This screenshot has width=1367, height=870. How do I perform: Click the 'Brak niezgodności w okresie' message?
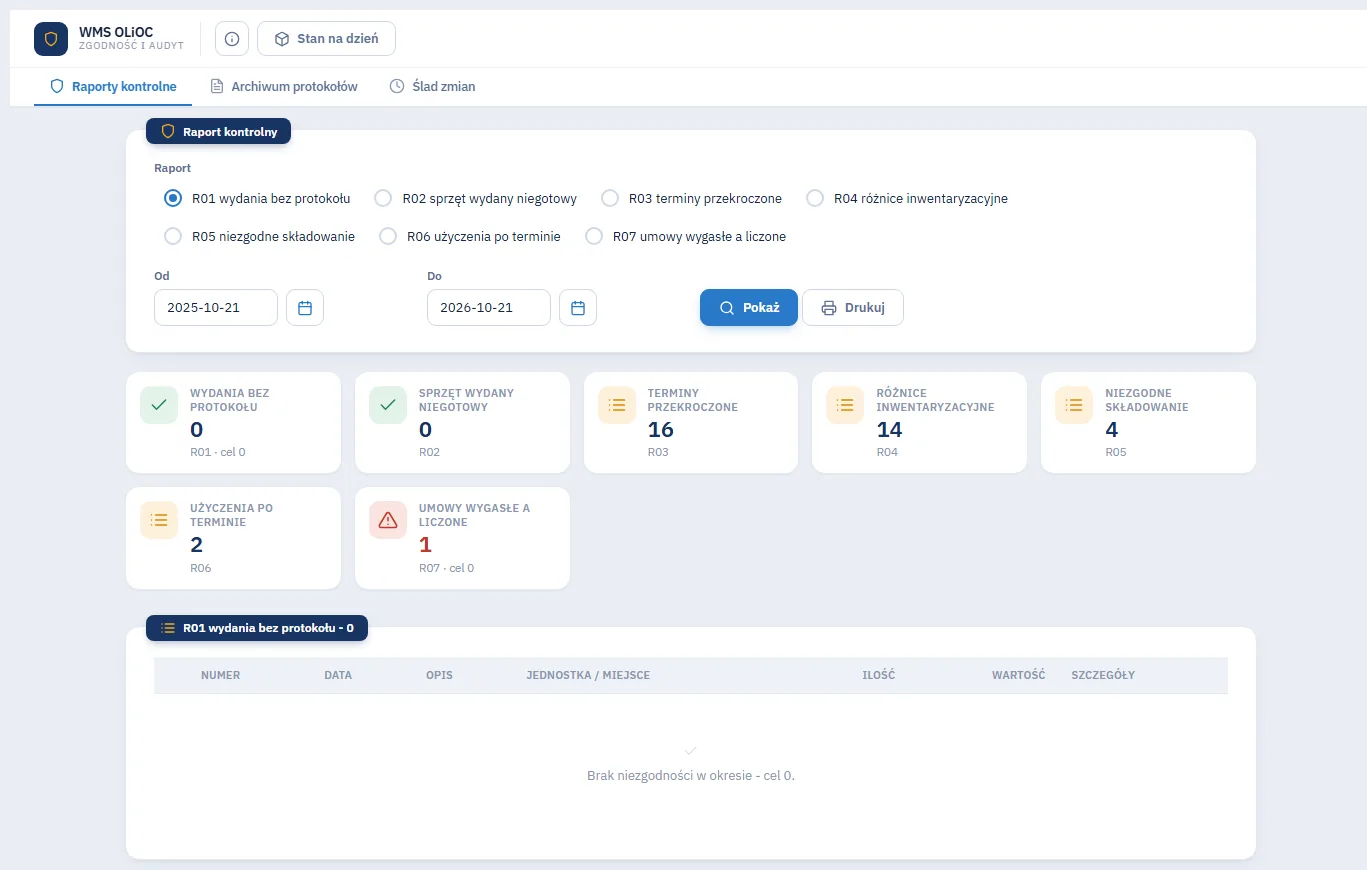(x=691, y=776)
